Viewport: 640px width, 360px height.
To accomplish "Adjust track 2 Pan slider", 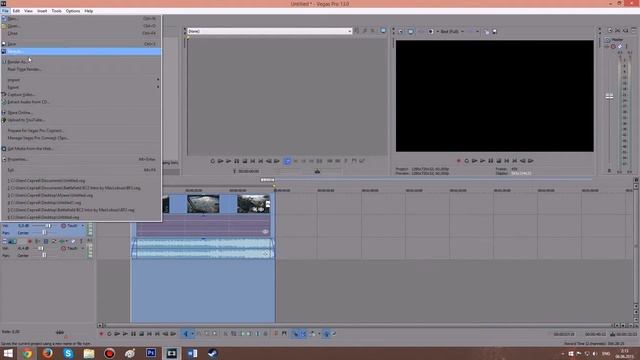I will pos(44,255).
